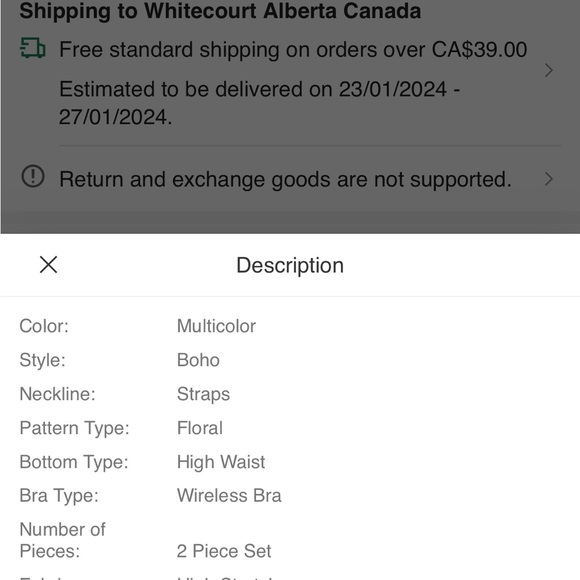Select the Straps neckline value
The width and height of the screenshot is (580, 580).
coord(203,394)
